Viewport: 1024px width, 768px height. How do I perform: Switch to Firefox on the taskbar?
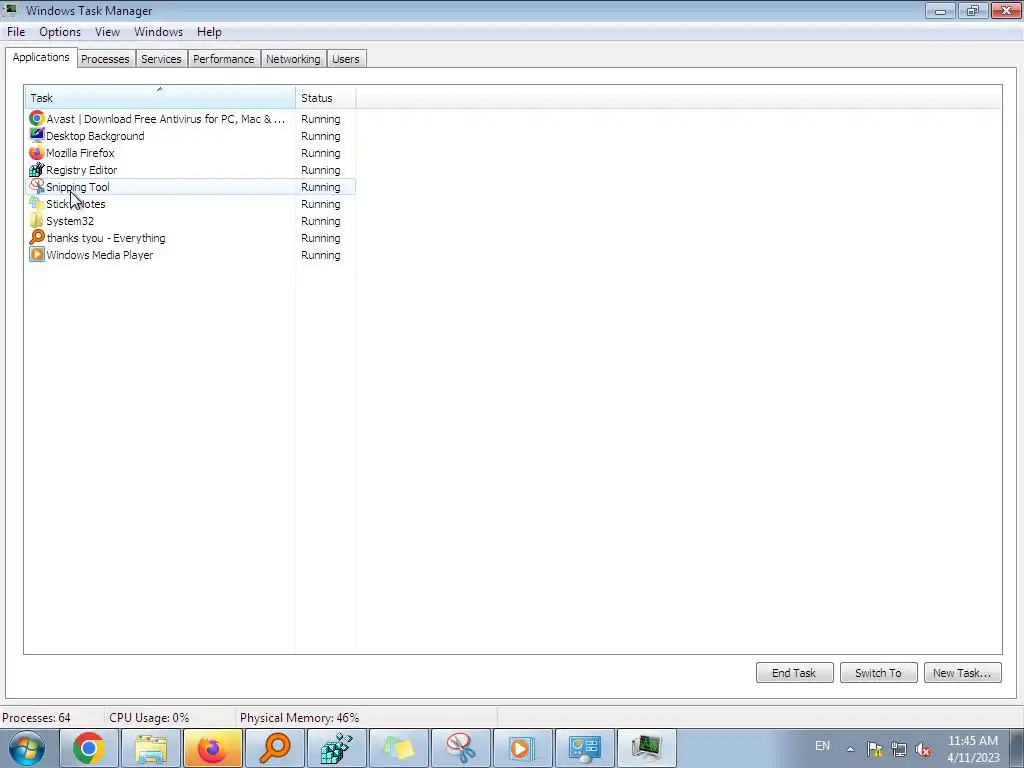(213, 748)
